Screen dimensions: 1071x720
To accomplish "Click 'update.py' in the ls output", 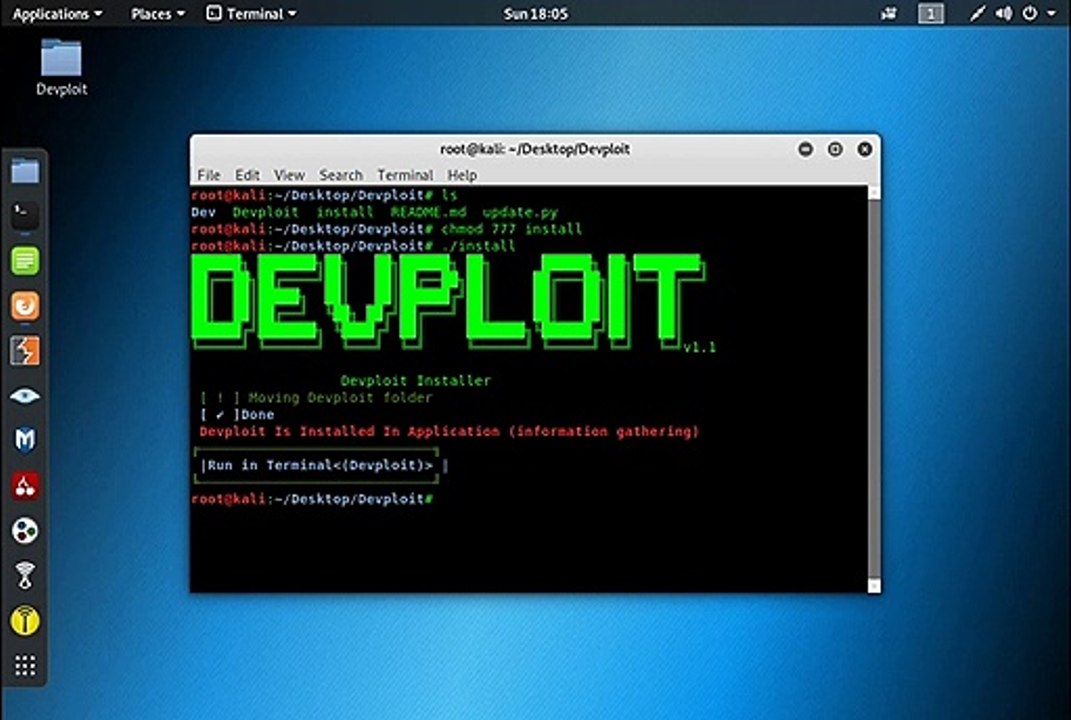I will [x=520, y=212].
